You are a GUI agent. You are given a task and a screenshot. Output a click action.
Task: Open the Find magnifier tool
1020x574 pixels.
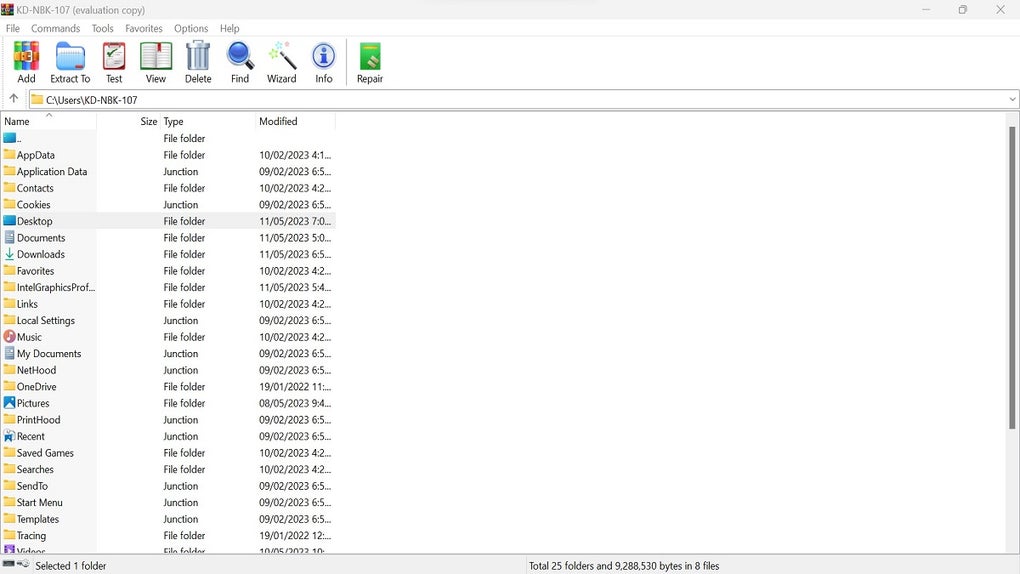(x=240, y=62)
